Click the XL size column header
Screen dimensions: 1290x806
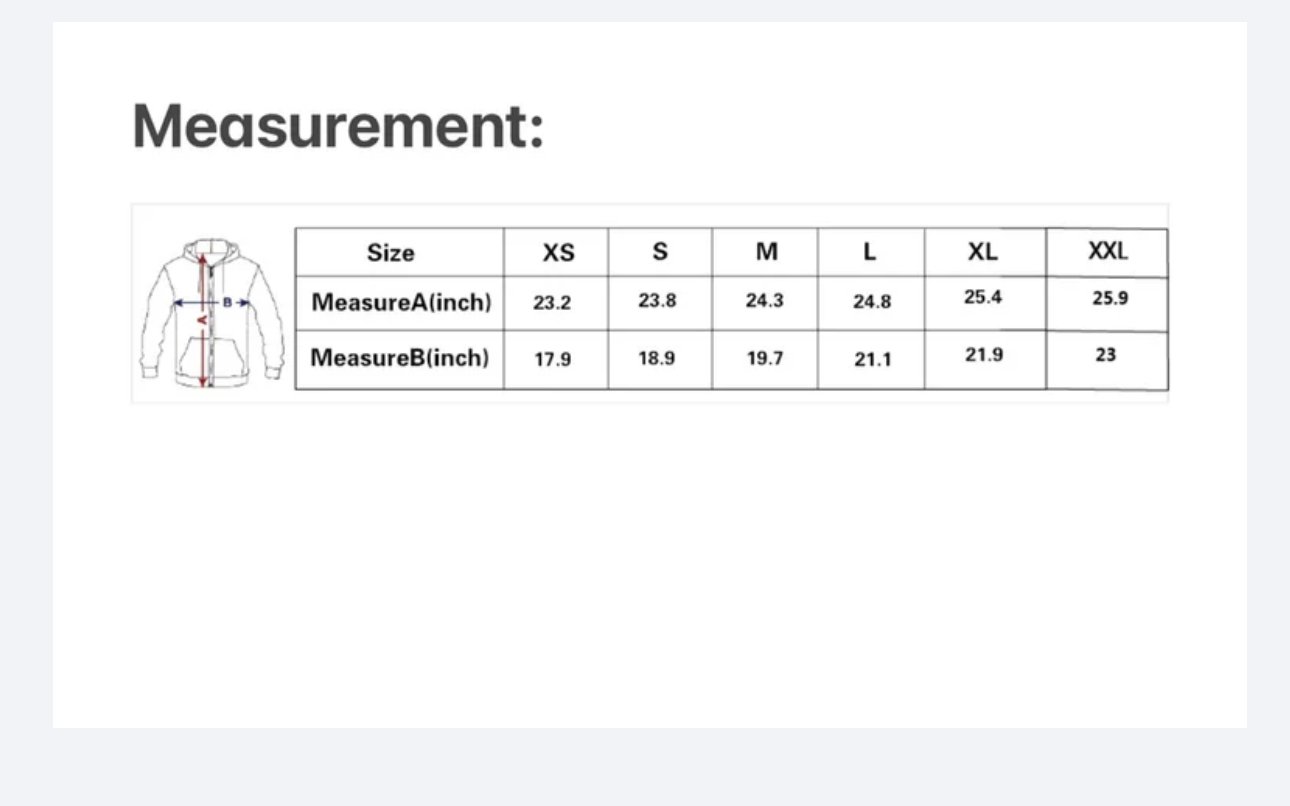coord(982,252)
